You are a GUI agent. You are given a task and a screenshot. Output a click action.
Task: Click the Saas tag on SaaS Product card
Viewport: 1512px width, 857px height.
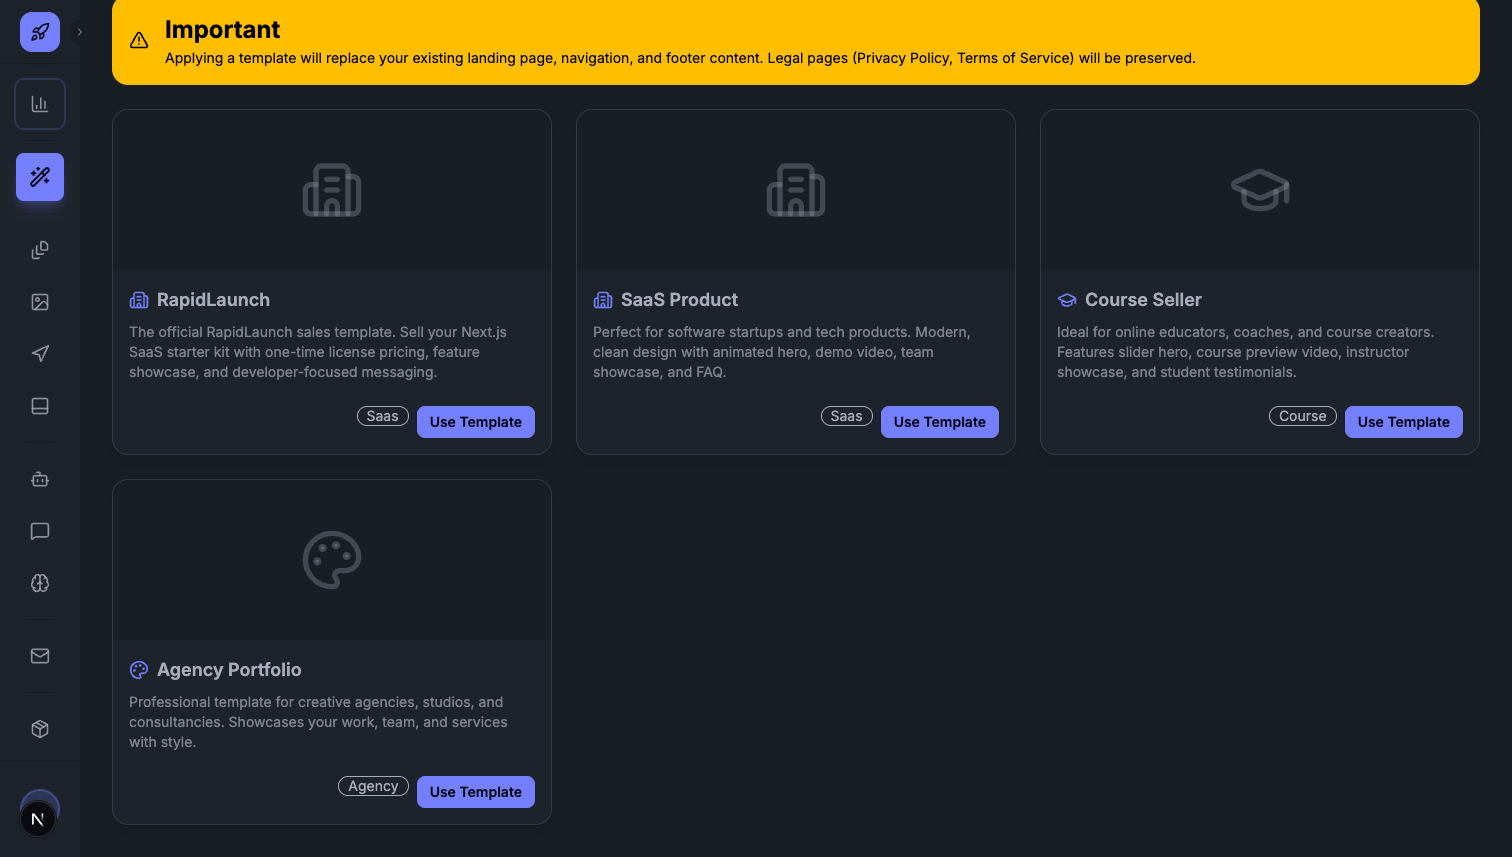pyautogui.click(x=847, y=416)
